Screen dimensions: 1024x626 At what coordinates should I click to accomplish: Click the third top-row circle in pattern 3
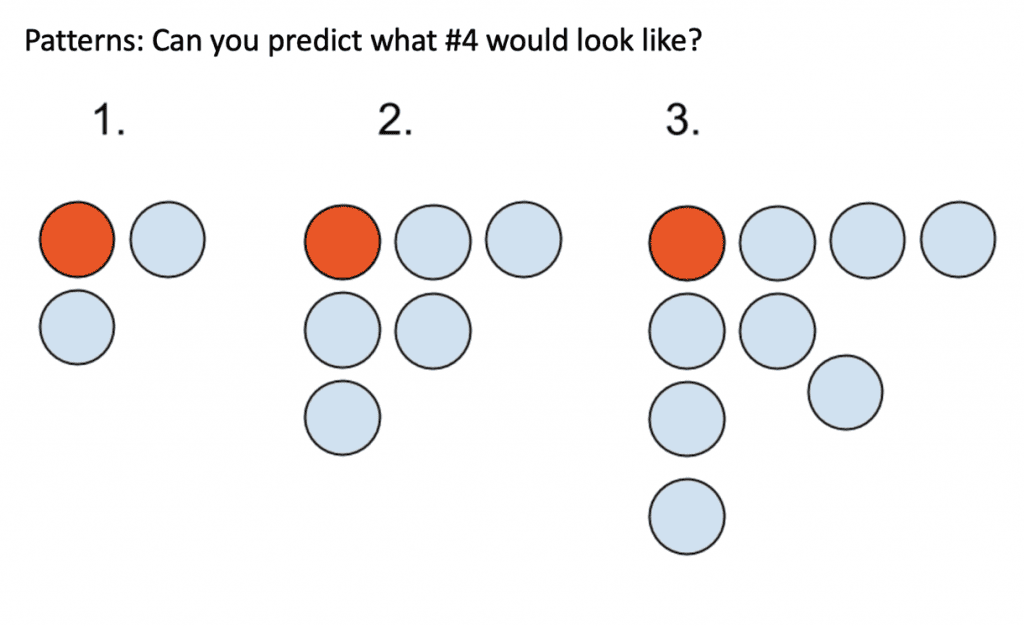(868, 241)
